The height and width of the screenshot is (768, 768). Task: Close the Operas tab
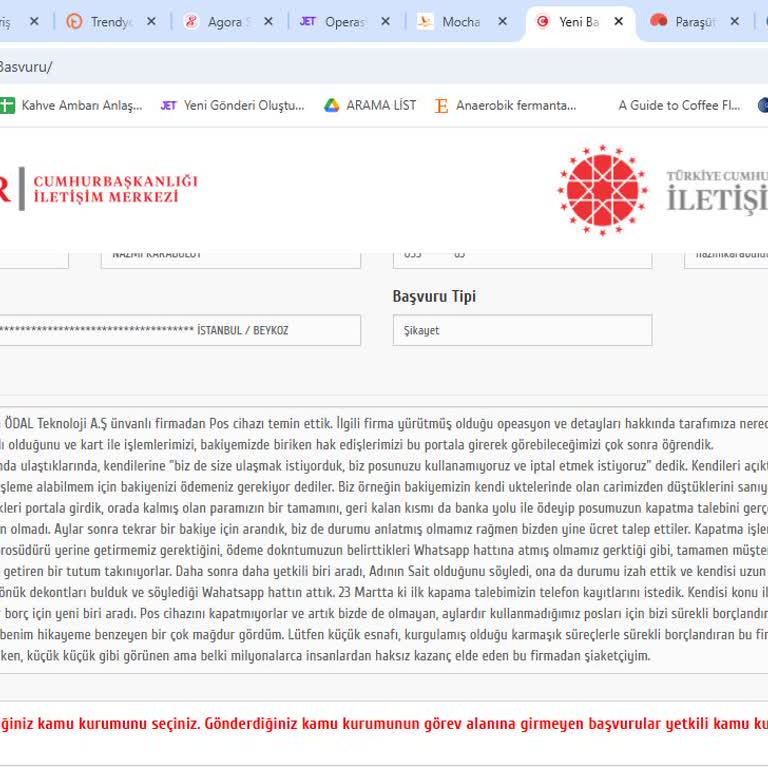385,22
